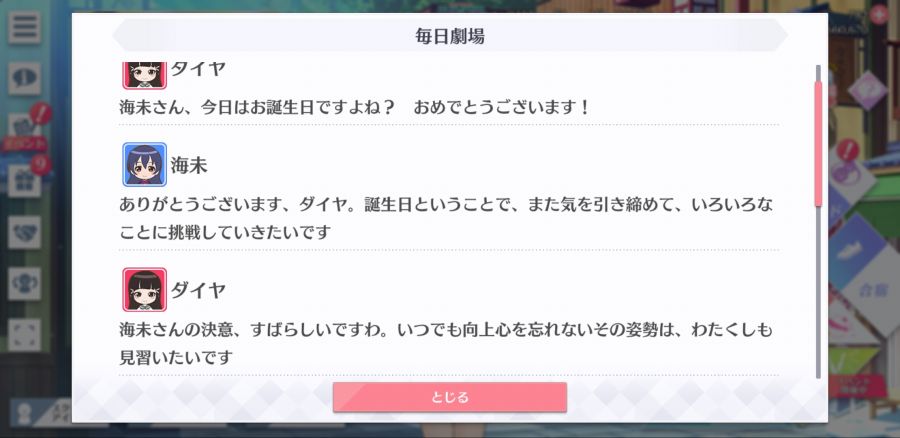
Task: Open the hamburger menu icon
Action: (24, 27)
